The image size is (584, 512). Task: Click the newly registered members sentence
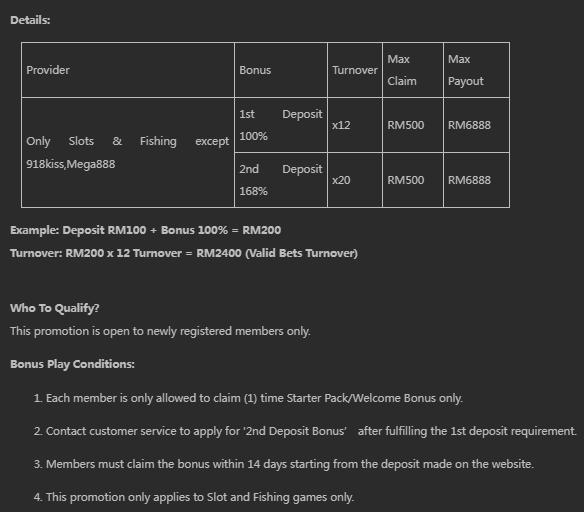(x=160, y=331)
